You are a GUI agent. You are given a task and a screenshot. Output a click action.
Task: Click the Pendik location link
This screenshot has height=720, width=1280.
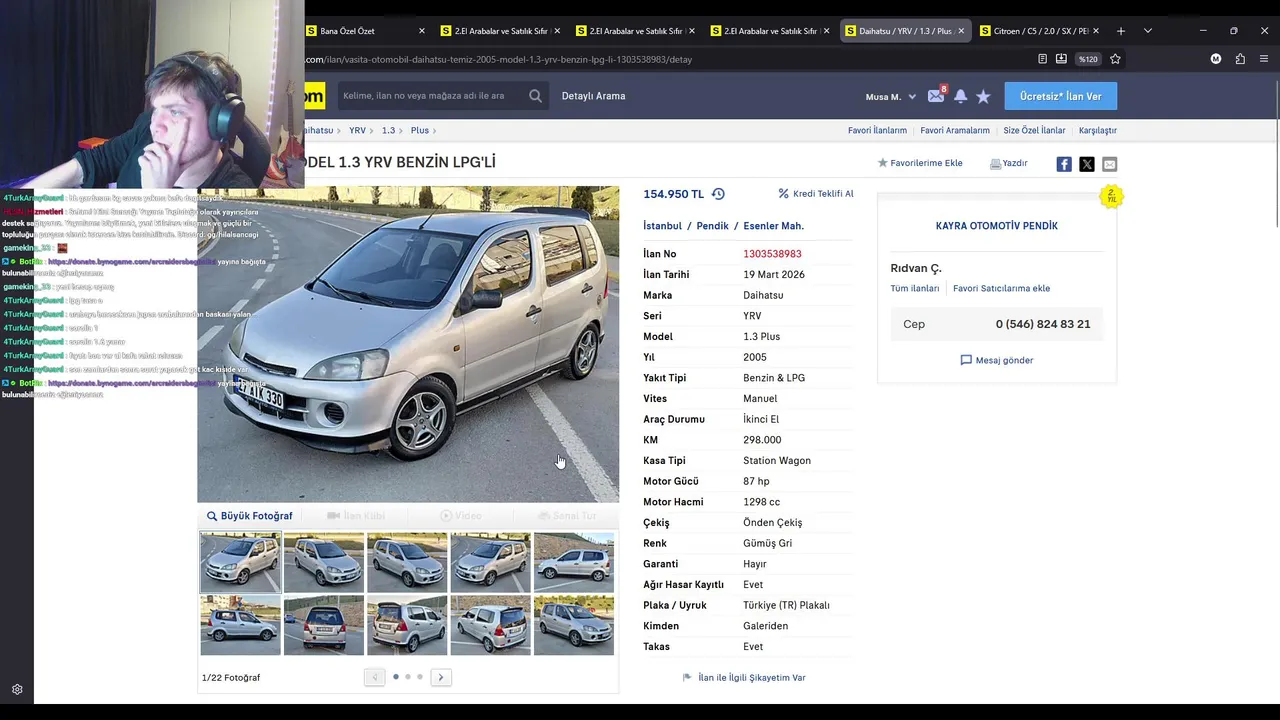pyautogui.click(x=713, y=226)
